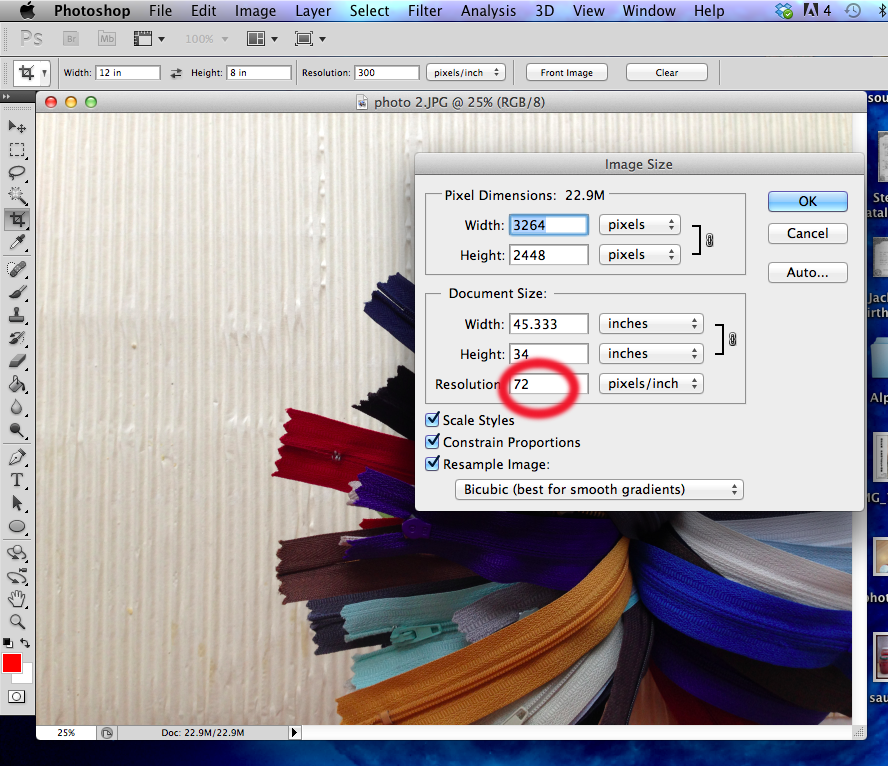
Task: Open the Bicubic resampling method dropdown
Action: (x=600, y=489)
